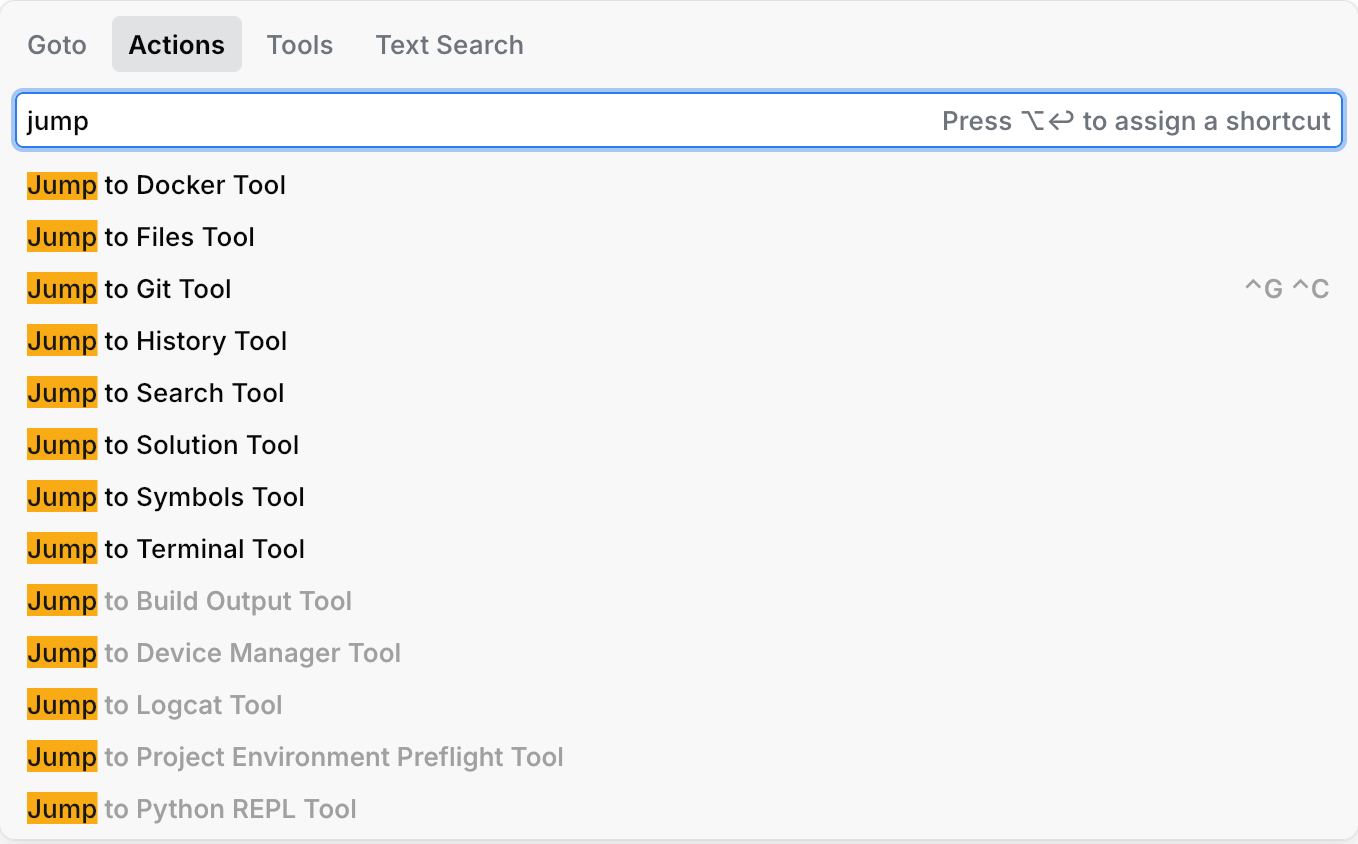Select Jump to Build Output Tool
1358x844 pixels.
tap(189, 601)
